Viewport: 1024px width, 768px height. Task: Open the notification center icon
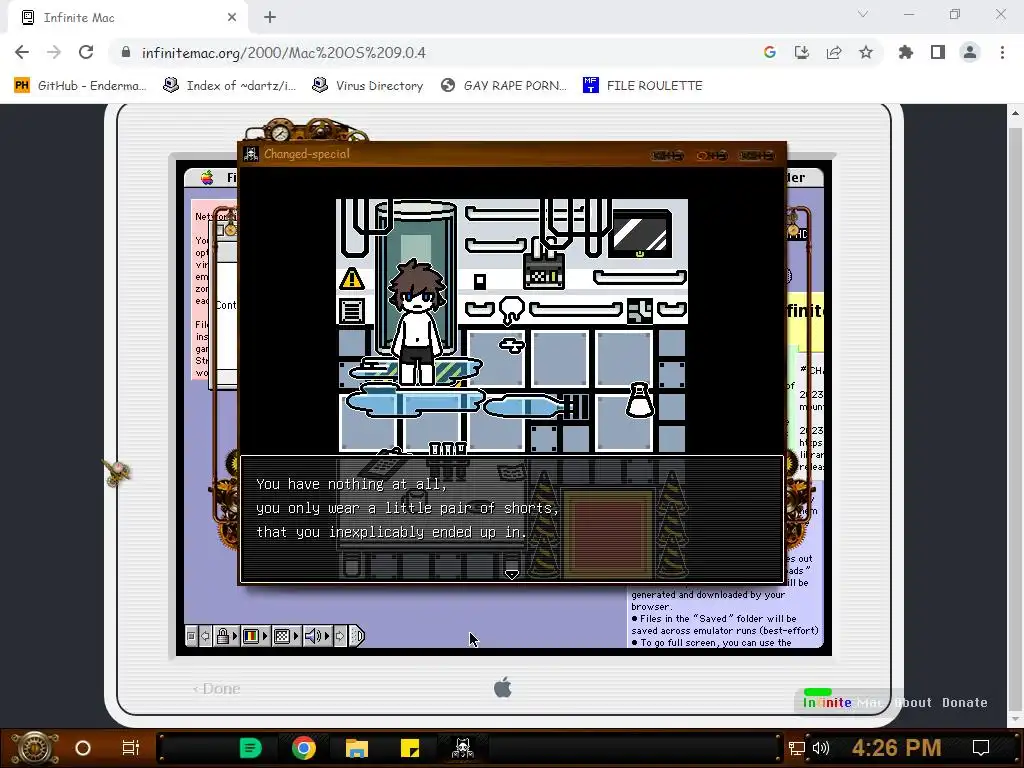tap(981, 748)
